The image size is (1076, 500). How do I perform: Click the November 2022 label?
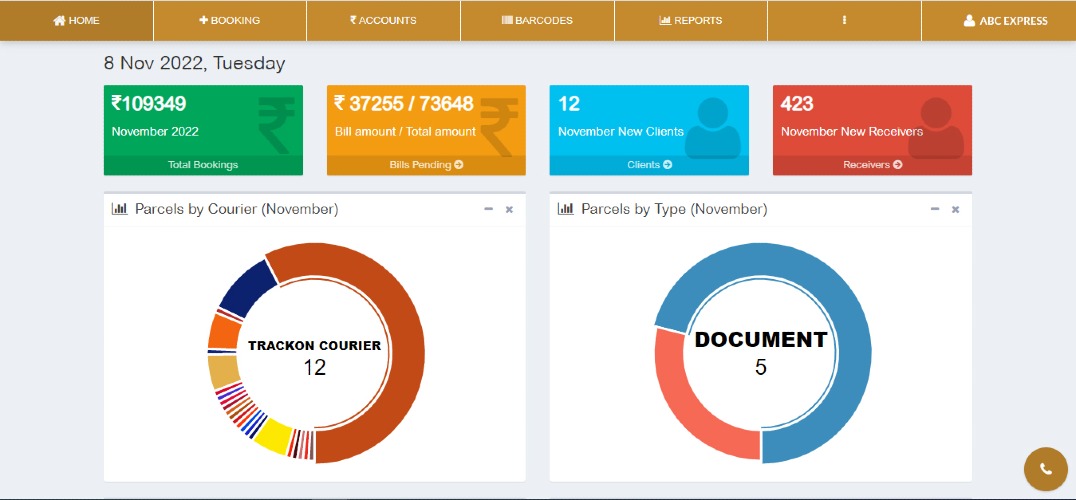tap(155, 132)
